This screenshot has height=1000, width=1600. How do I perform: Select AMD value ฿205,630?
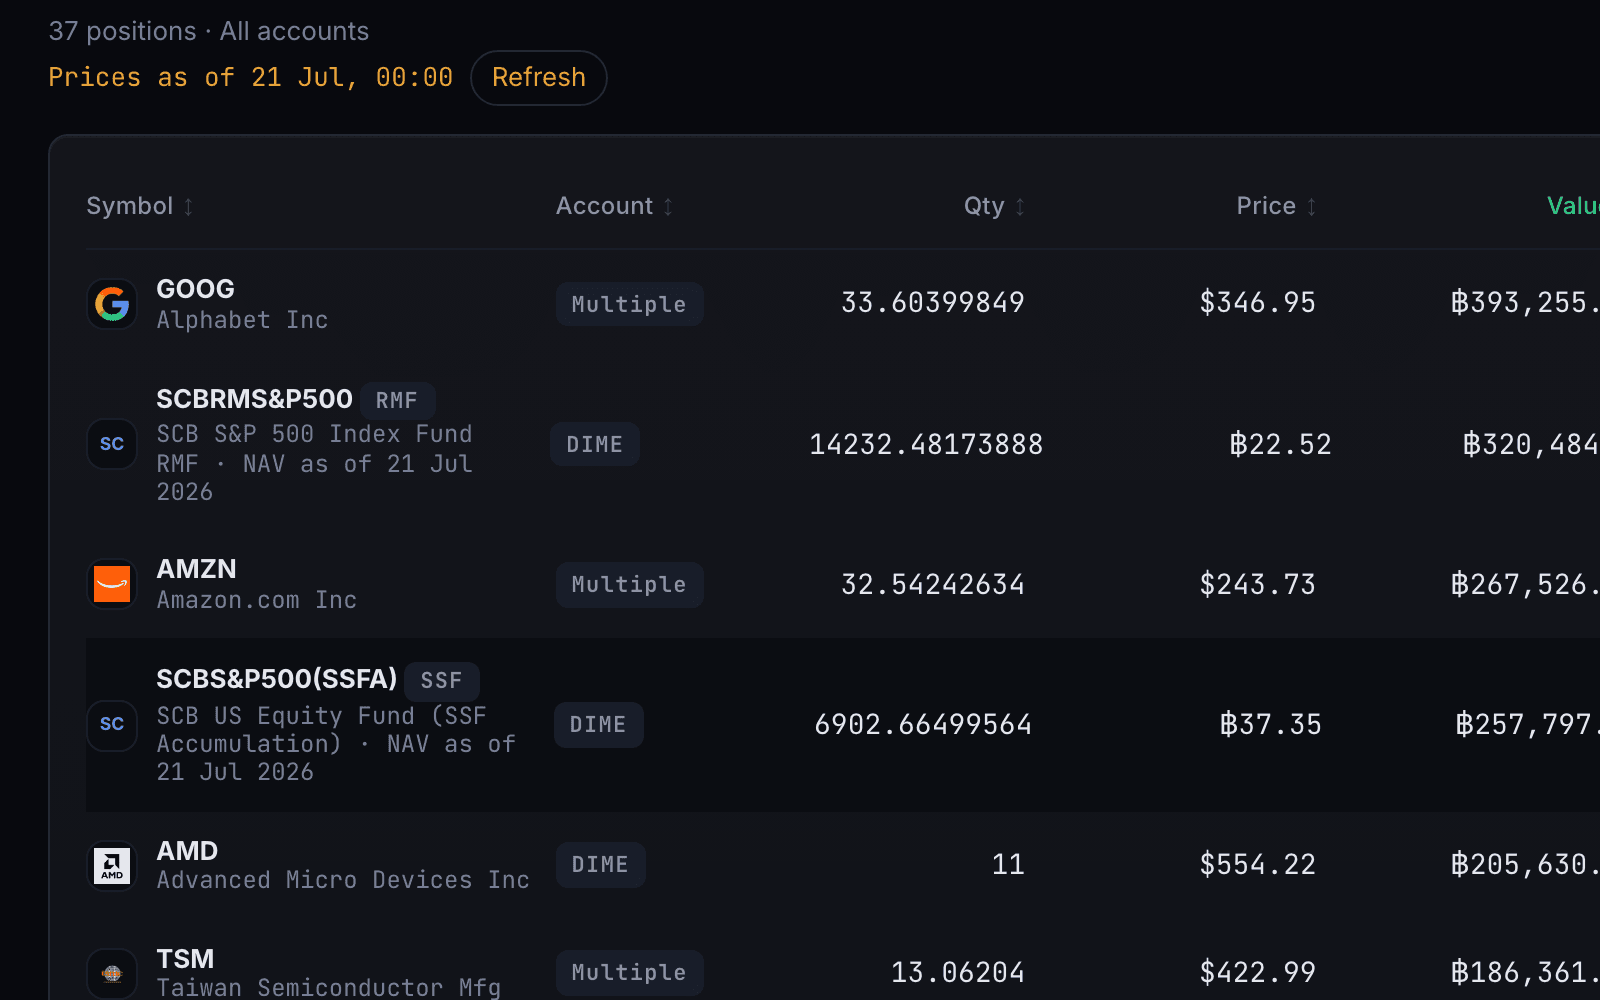pyautogui.click(x=1525, y=864)
